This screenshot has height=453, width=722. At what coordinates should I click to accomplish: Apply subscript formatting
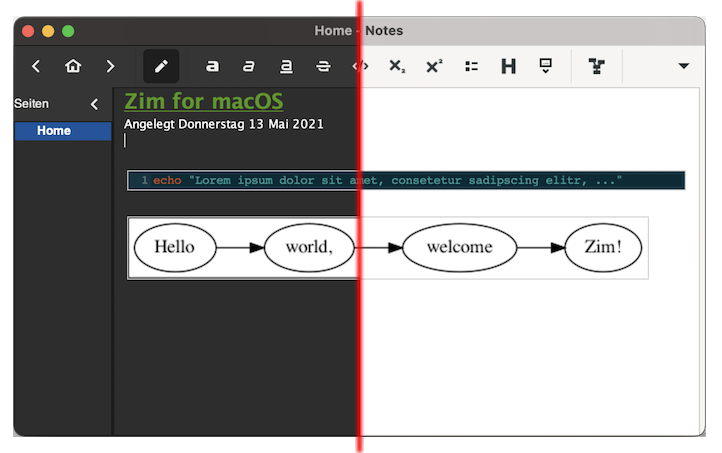point(397,67)
